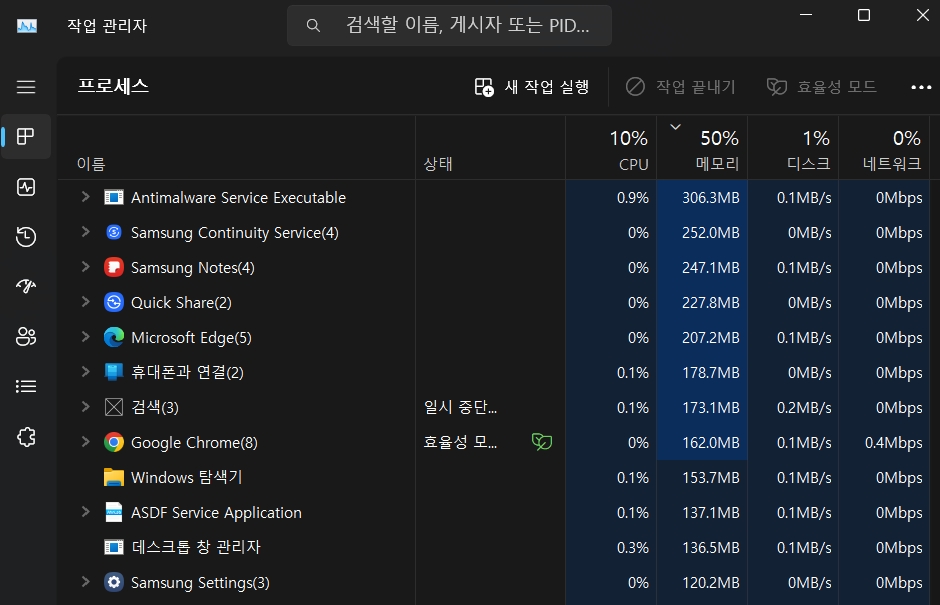This screenshot has width=940, height=605.
Task: Click the 휴대폰과 연결 (Phone Link) icon
Action: tap(114, 372)
